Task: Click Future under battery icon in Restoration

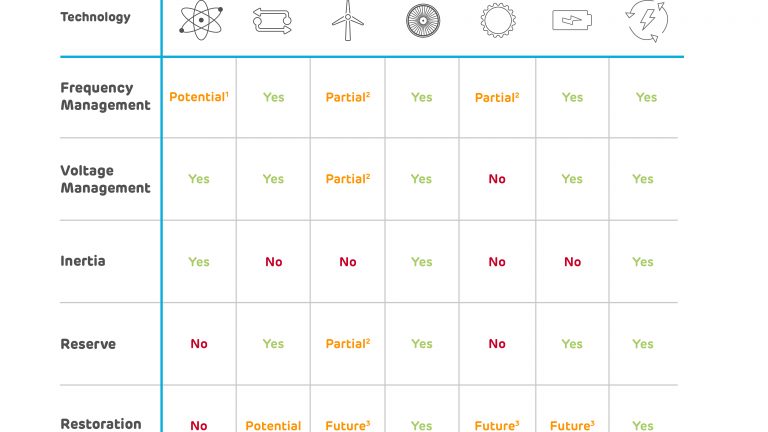Action: [x=571, y=426]
